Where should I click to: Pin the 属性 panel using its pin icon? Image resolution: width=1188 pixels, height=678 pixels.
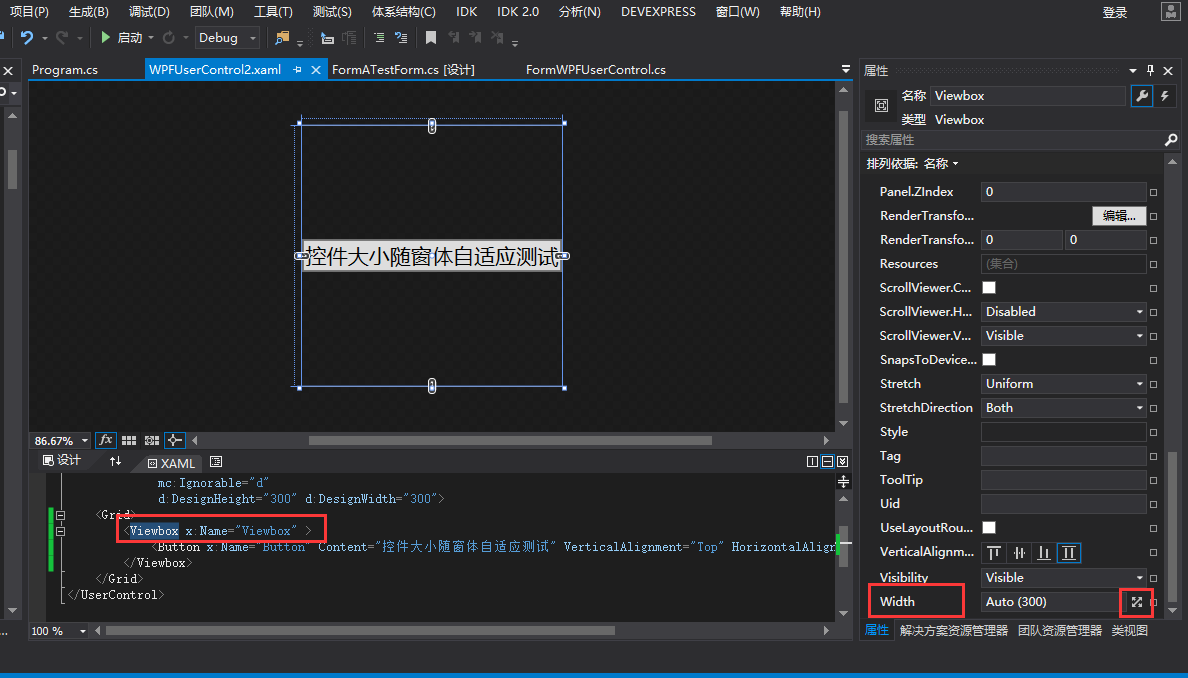tap(1150, 71)
